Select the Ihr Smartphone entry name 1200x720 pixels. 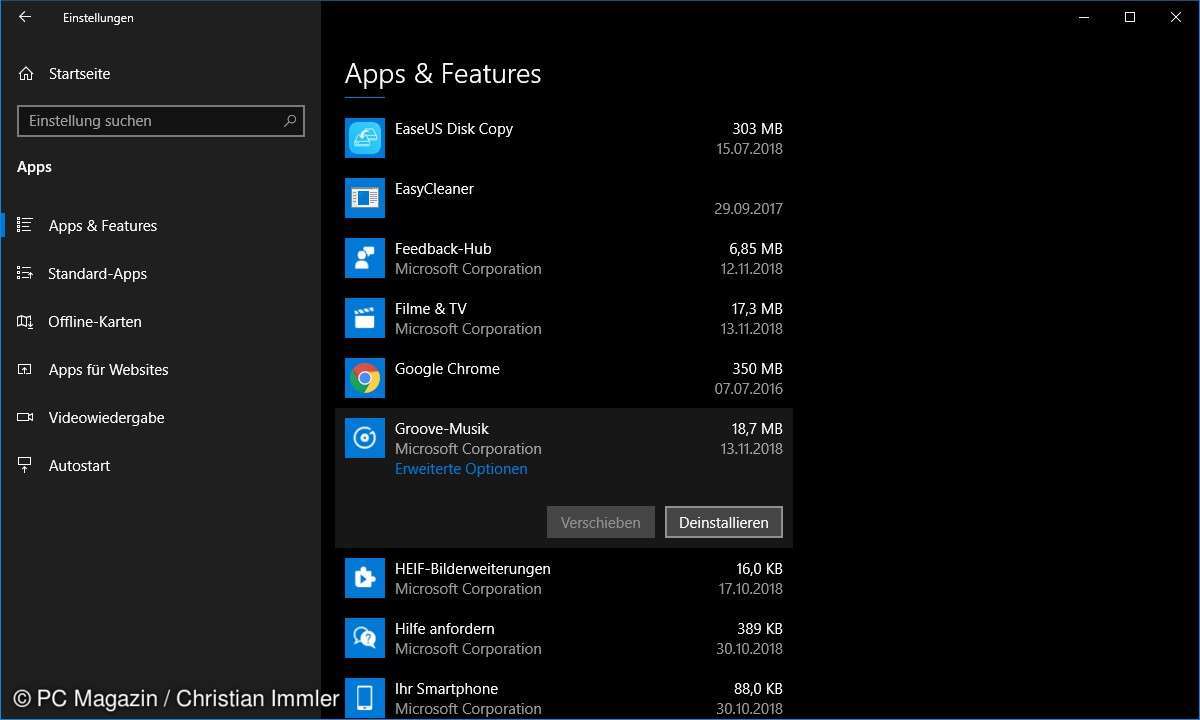click(446, 688)
